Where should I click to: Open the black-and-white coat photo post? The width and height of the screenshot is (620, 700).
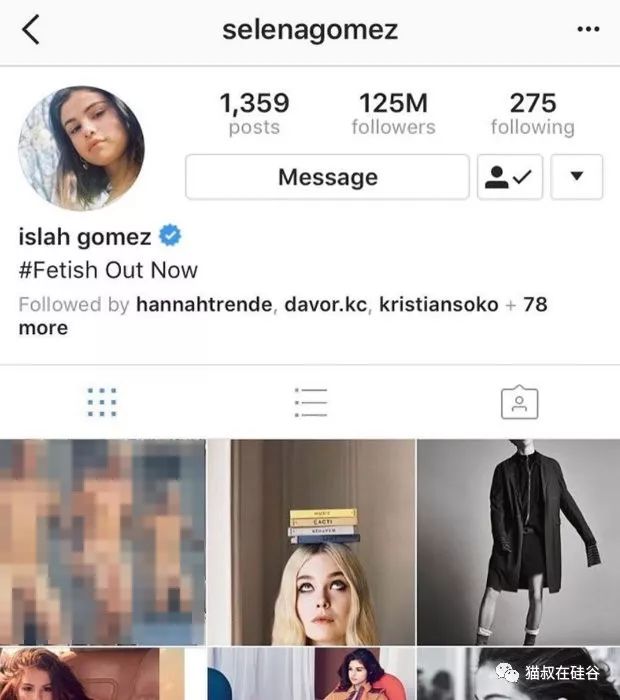click(x=519, y=542)
